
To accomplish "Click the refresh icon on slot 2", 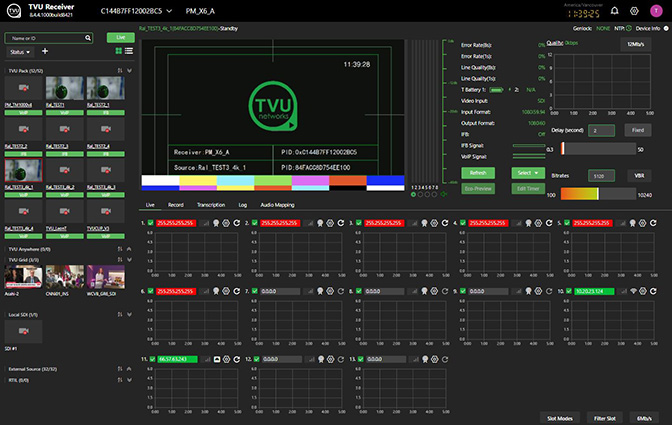I will [x=341, y=223].
